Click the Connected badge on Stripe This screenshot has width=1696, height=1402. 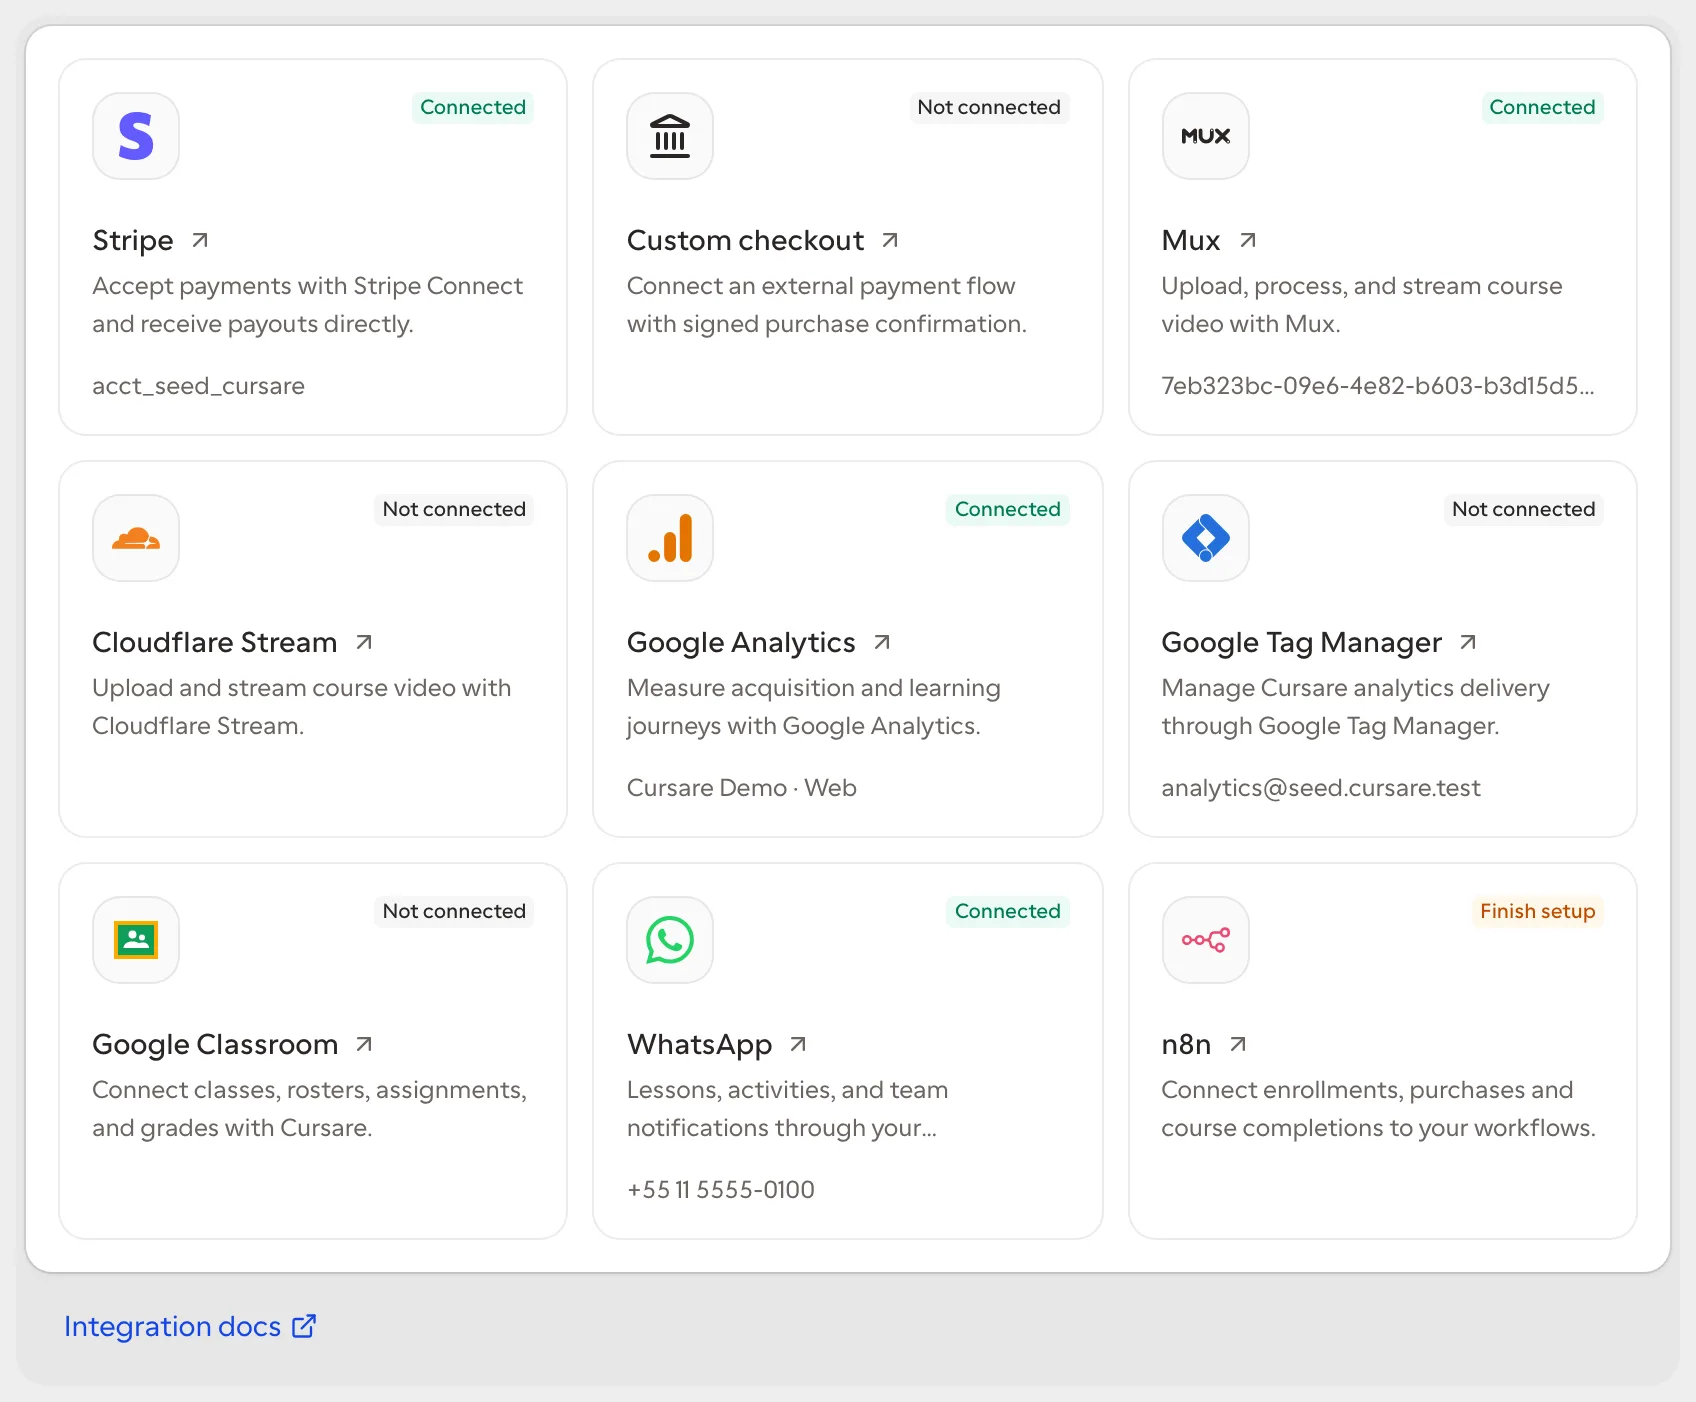(473, 107)
